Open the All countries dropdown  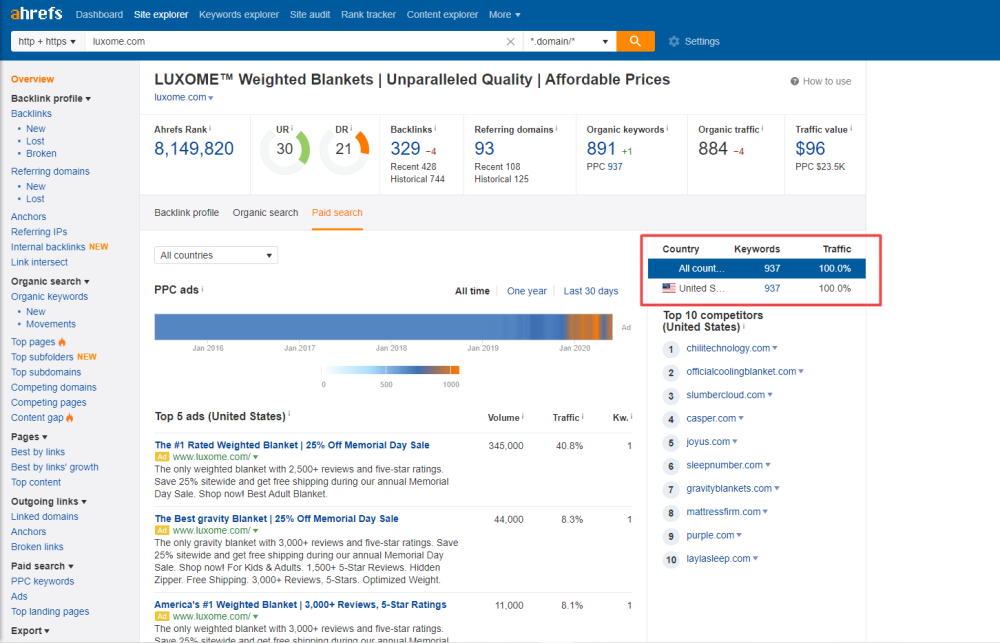tap(216, 255)
